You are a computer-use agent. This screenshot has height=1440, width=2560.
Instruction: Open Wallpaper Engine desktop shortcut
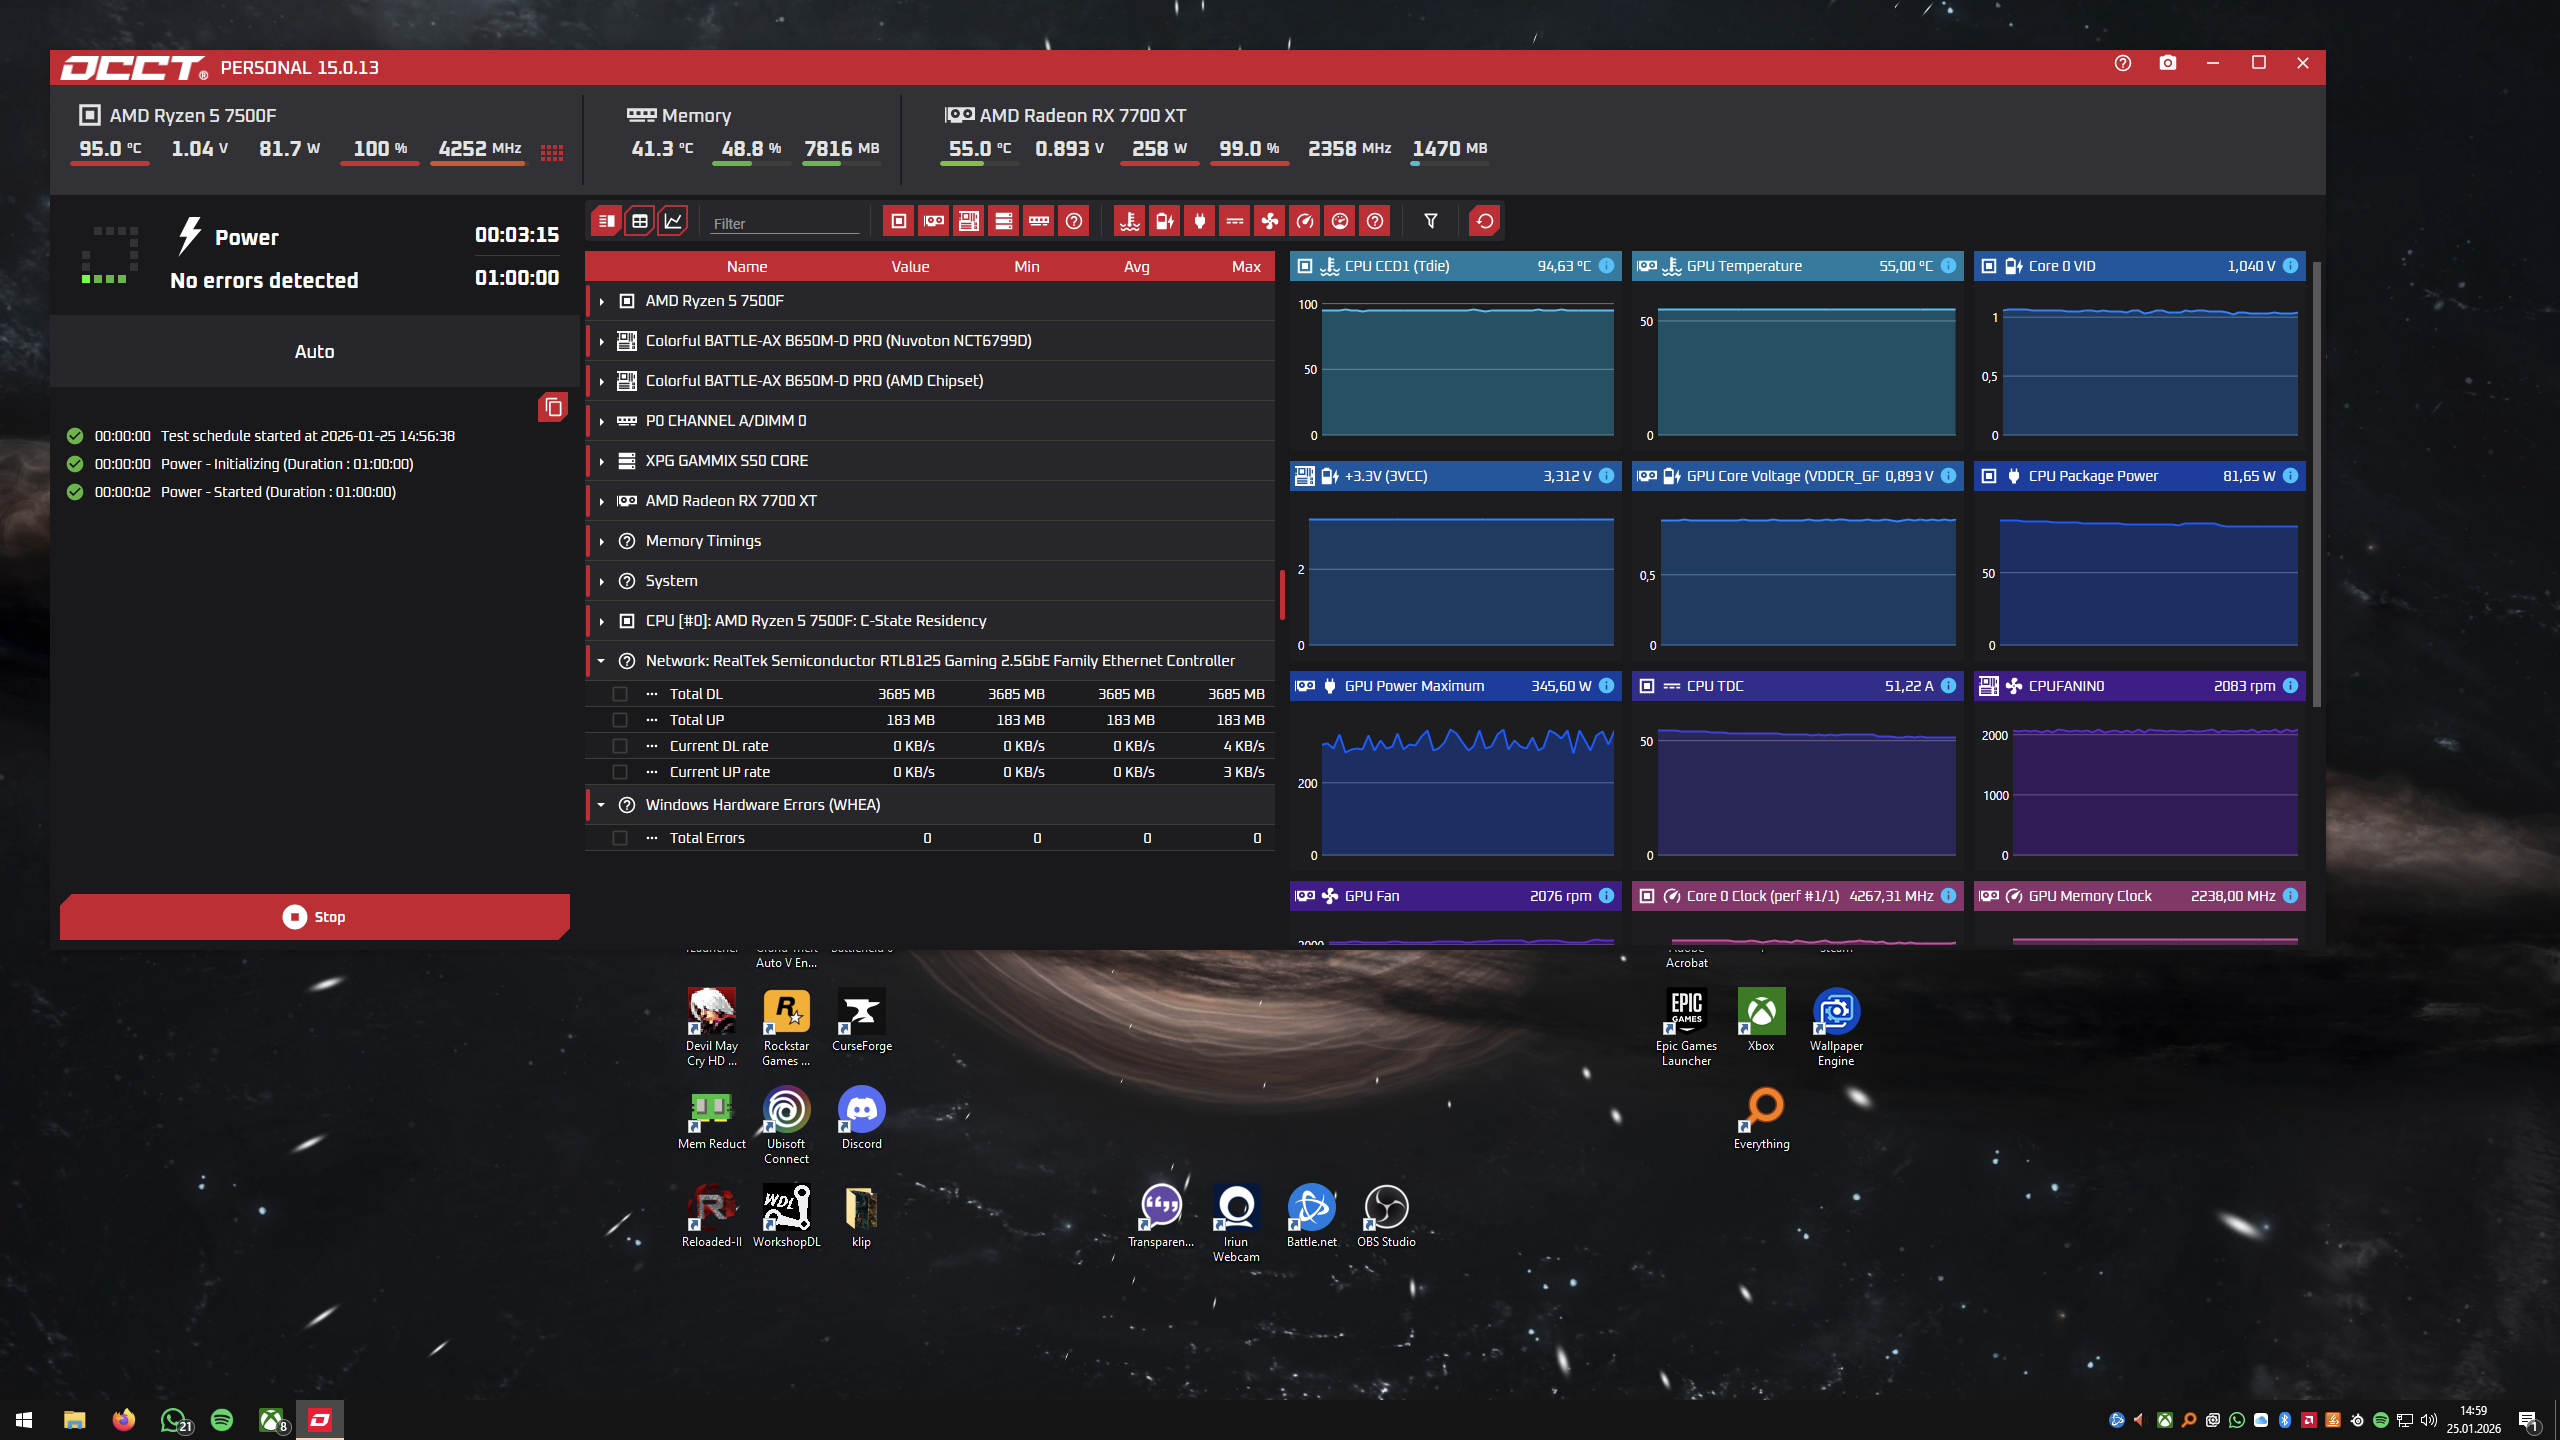tap(1836, 1027)
